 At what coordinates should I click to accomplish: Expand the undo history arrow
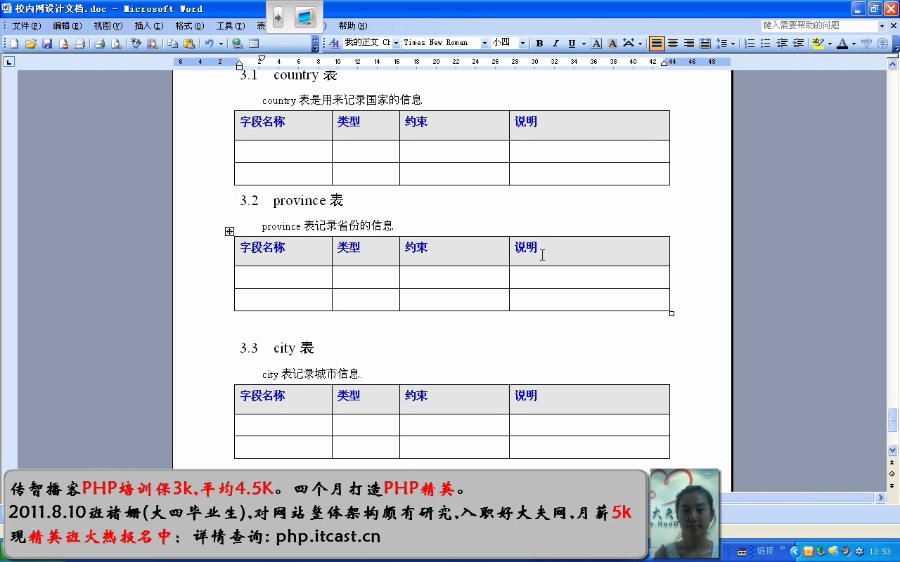pyautogui.click(x=221, y=44)
